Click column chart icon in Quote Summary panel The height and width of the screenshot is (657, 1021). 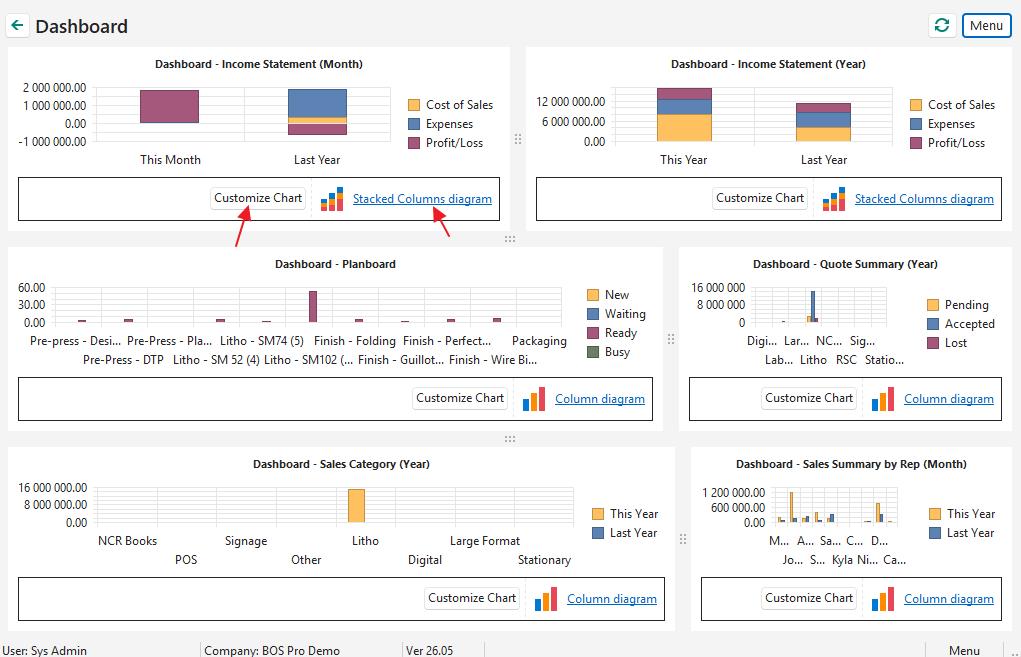coord(883,399)
